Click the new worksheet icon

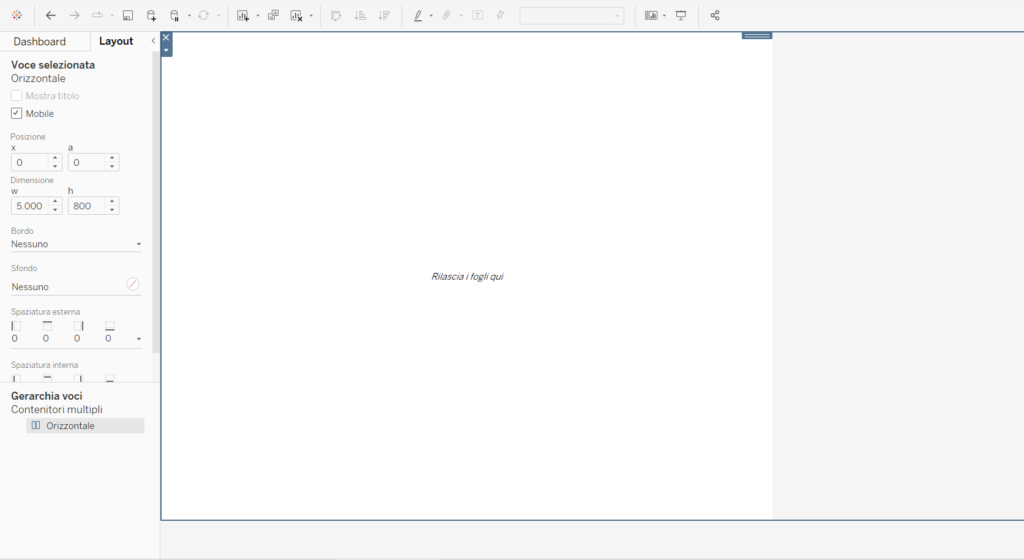tap(243, 16)
